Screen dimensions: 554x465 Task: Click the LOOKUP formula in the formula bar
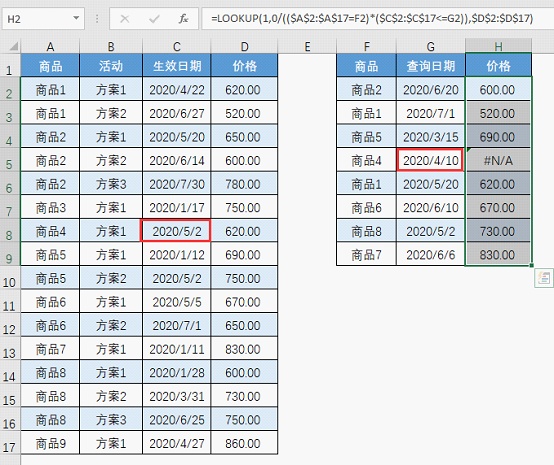(x=372, y=18)
